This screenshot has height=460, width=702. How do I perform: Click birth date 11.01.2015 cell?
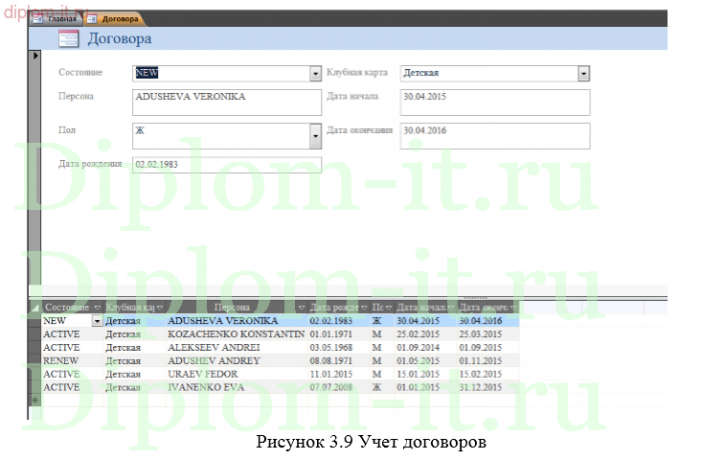pyautogui.click(x=338, y=374)
